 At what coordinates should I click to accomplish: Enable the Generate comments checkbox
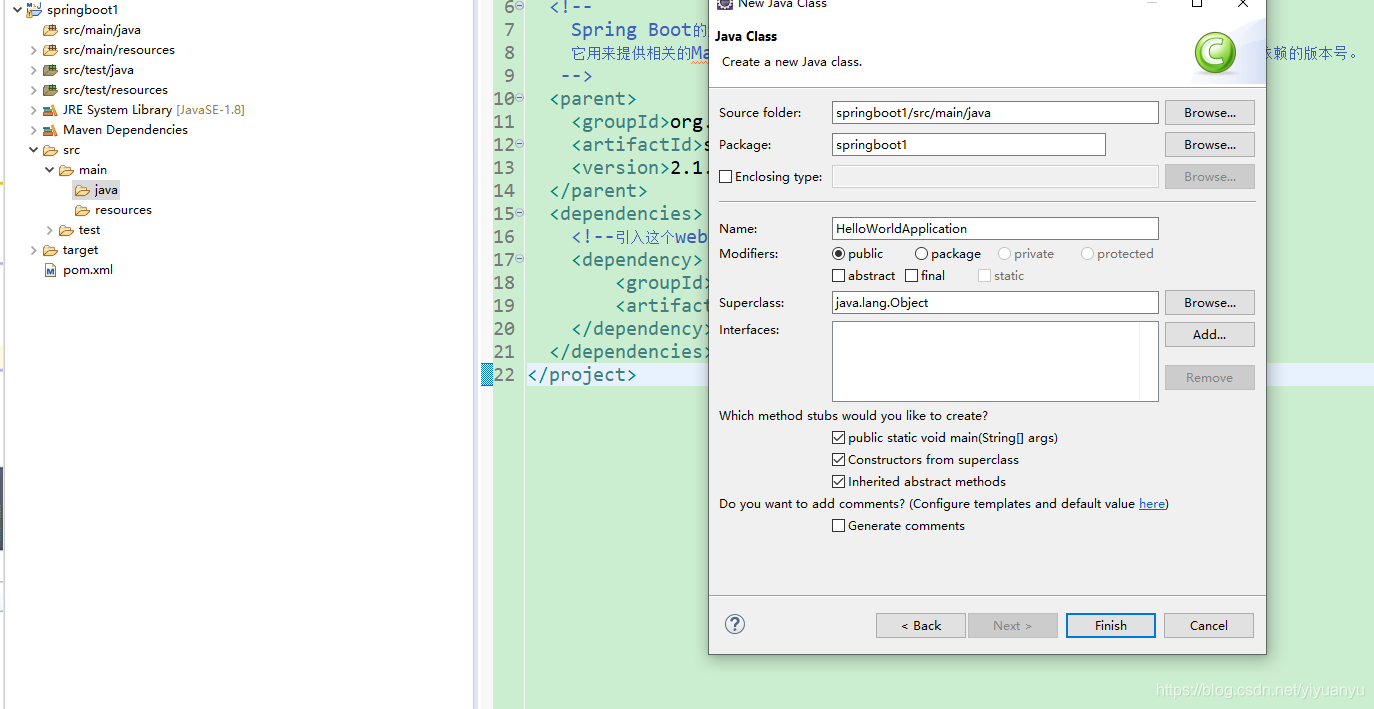click(839, 526)
